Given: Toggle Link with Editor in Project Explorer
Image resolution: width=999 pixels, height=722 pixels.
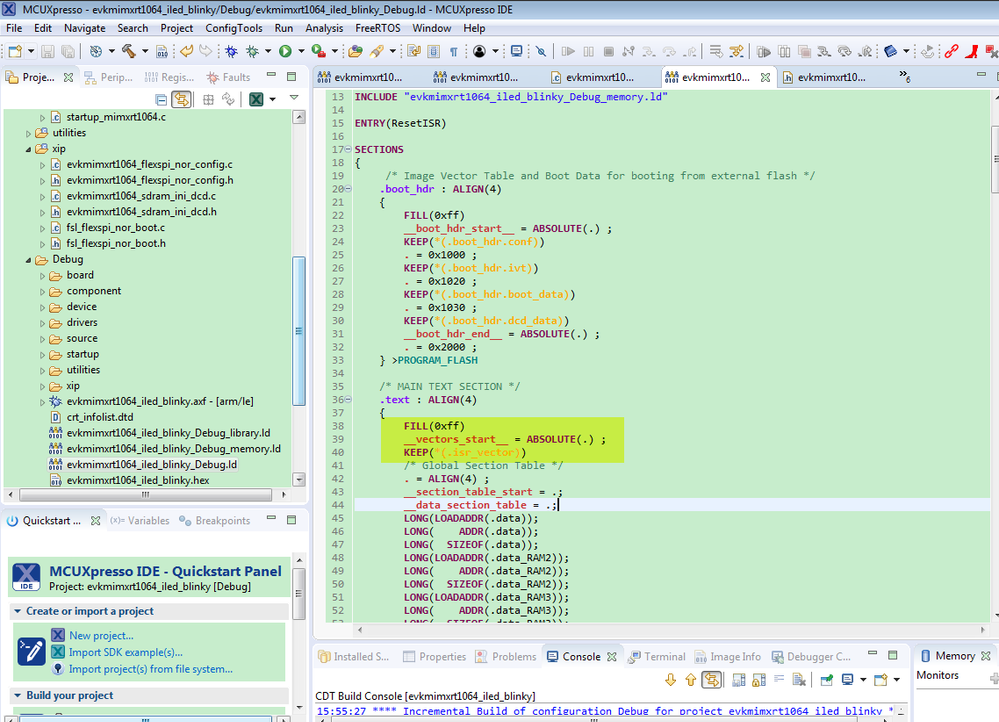Looking at the screenshot, I should coord(181,99).
